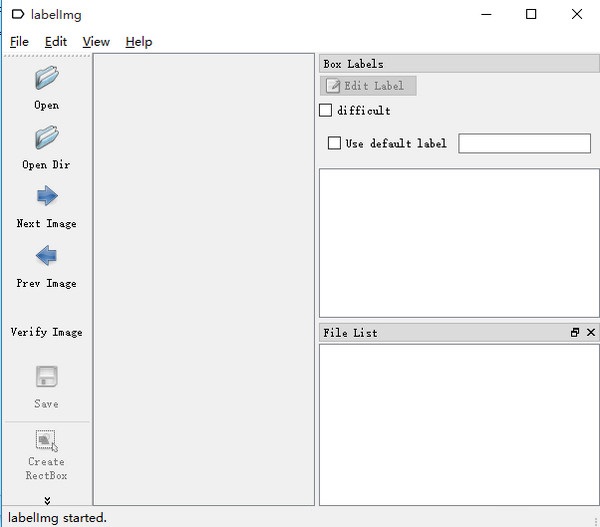Image resolution: width=600 pixels, height=527 pixels.
Task: Go to Prev Image arrow
Action: 46,257
